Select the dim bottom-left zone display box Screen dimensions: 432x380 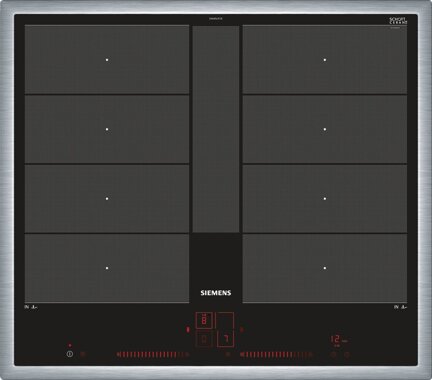tap(204, 339)
